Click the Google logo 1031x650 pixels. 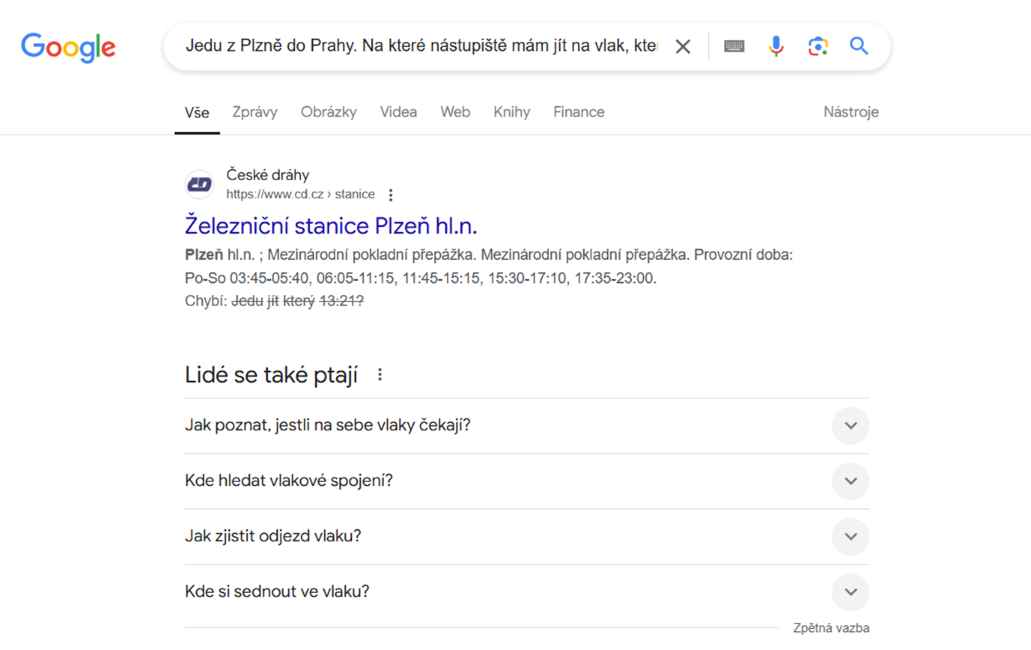coord(68,46)
